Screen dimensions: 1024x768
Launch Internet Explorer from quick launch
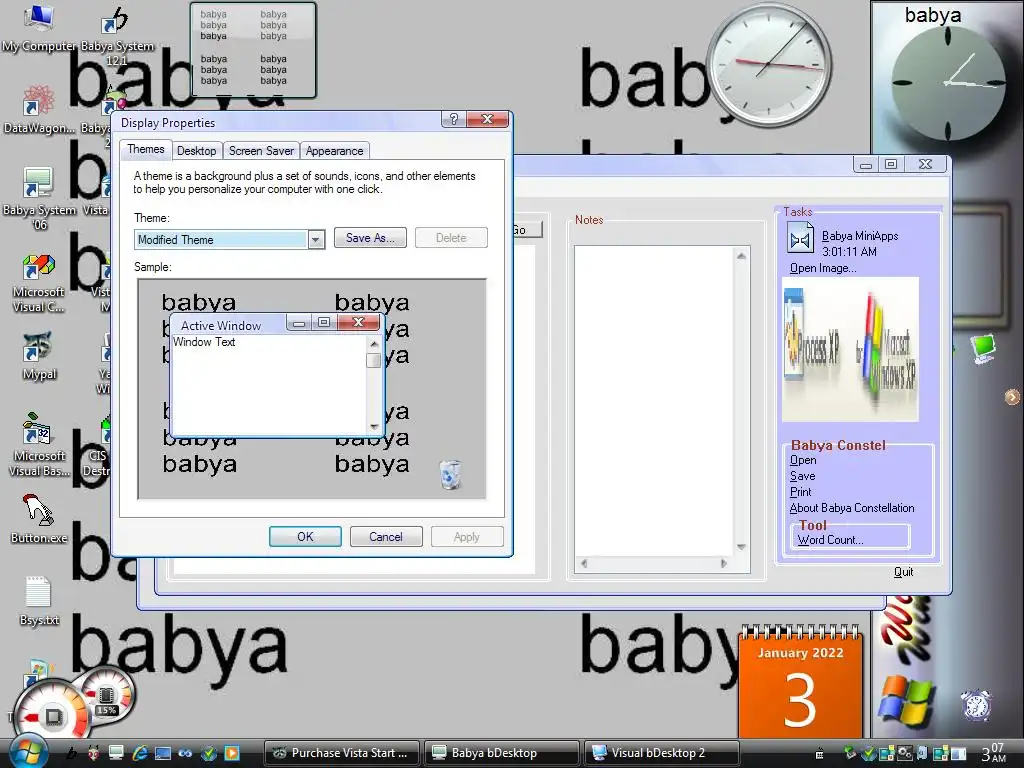(139, 753)
